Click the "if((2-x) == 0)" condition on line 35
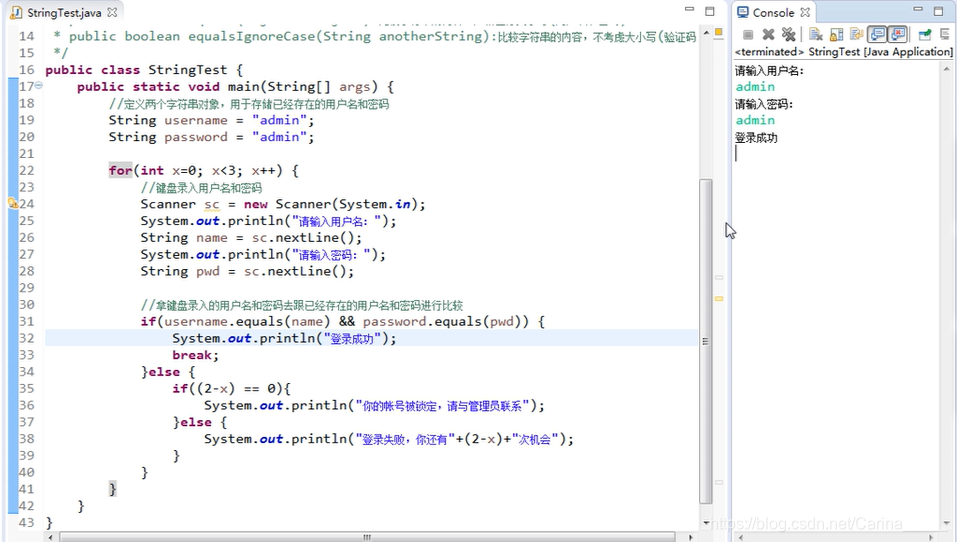Viewport: 957px width, 542px height. [x=227, y=388]
